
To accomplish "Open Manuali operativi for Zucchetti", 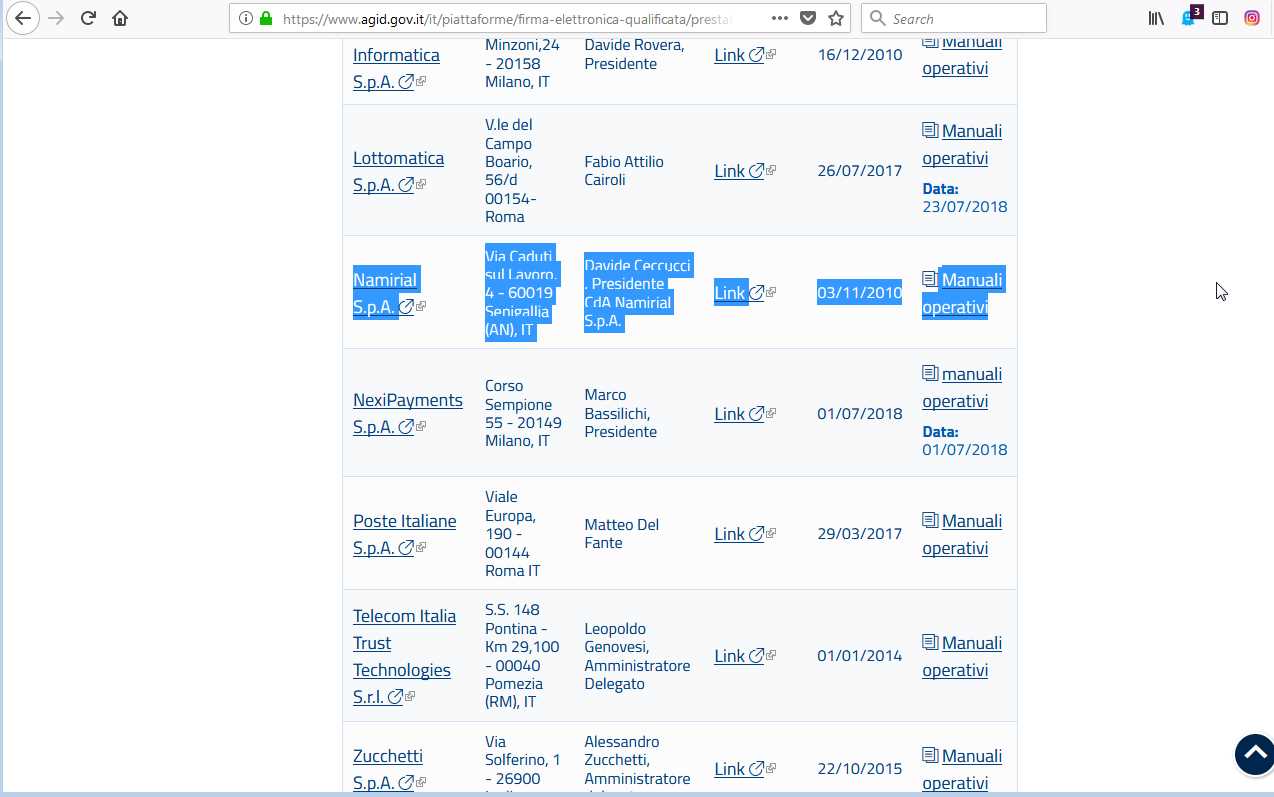I will tap(962, 769).
